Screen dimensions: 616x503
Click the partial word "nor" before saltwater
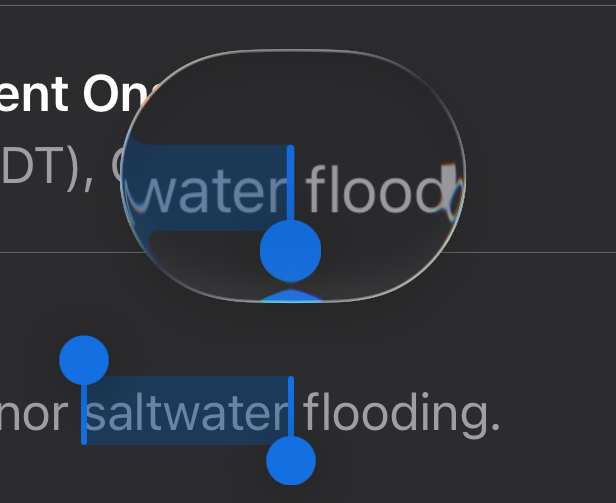[x=38, y=414]
